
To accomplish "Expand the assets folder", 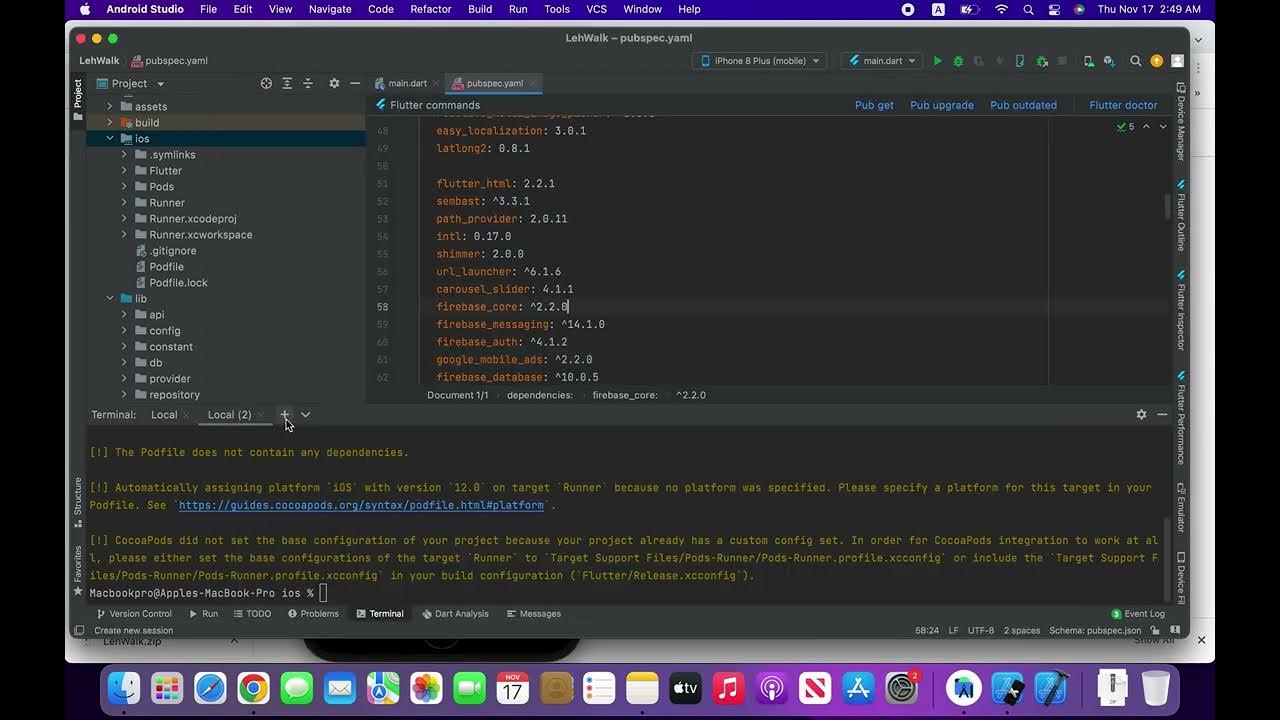I will pyautogui.click(x=110, y=106).
